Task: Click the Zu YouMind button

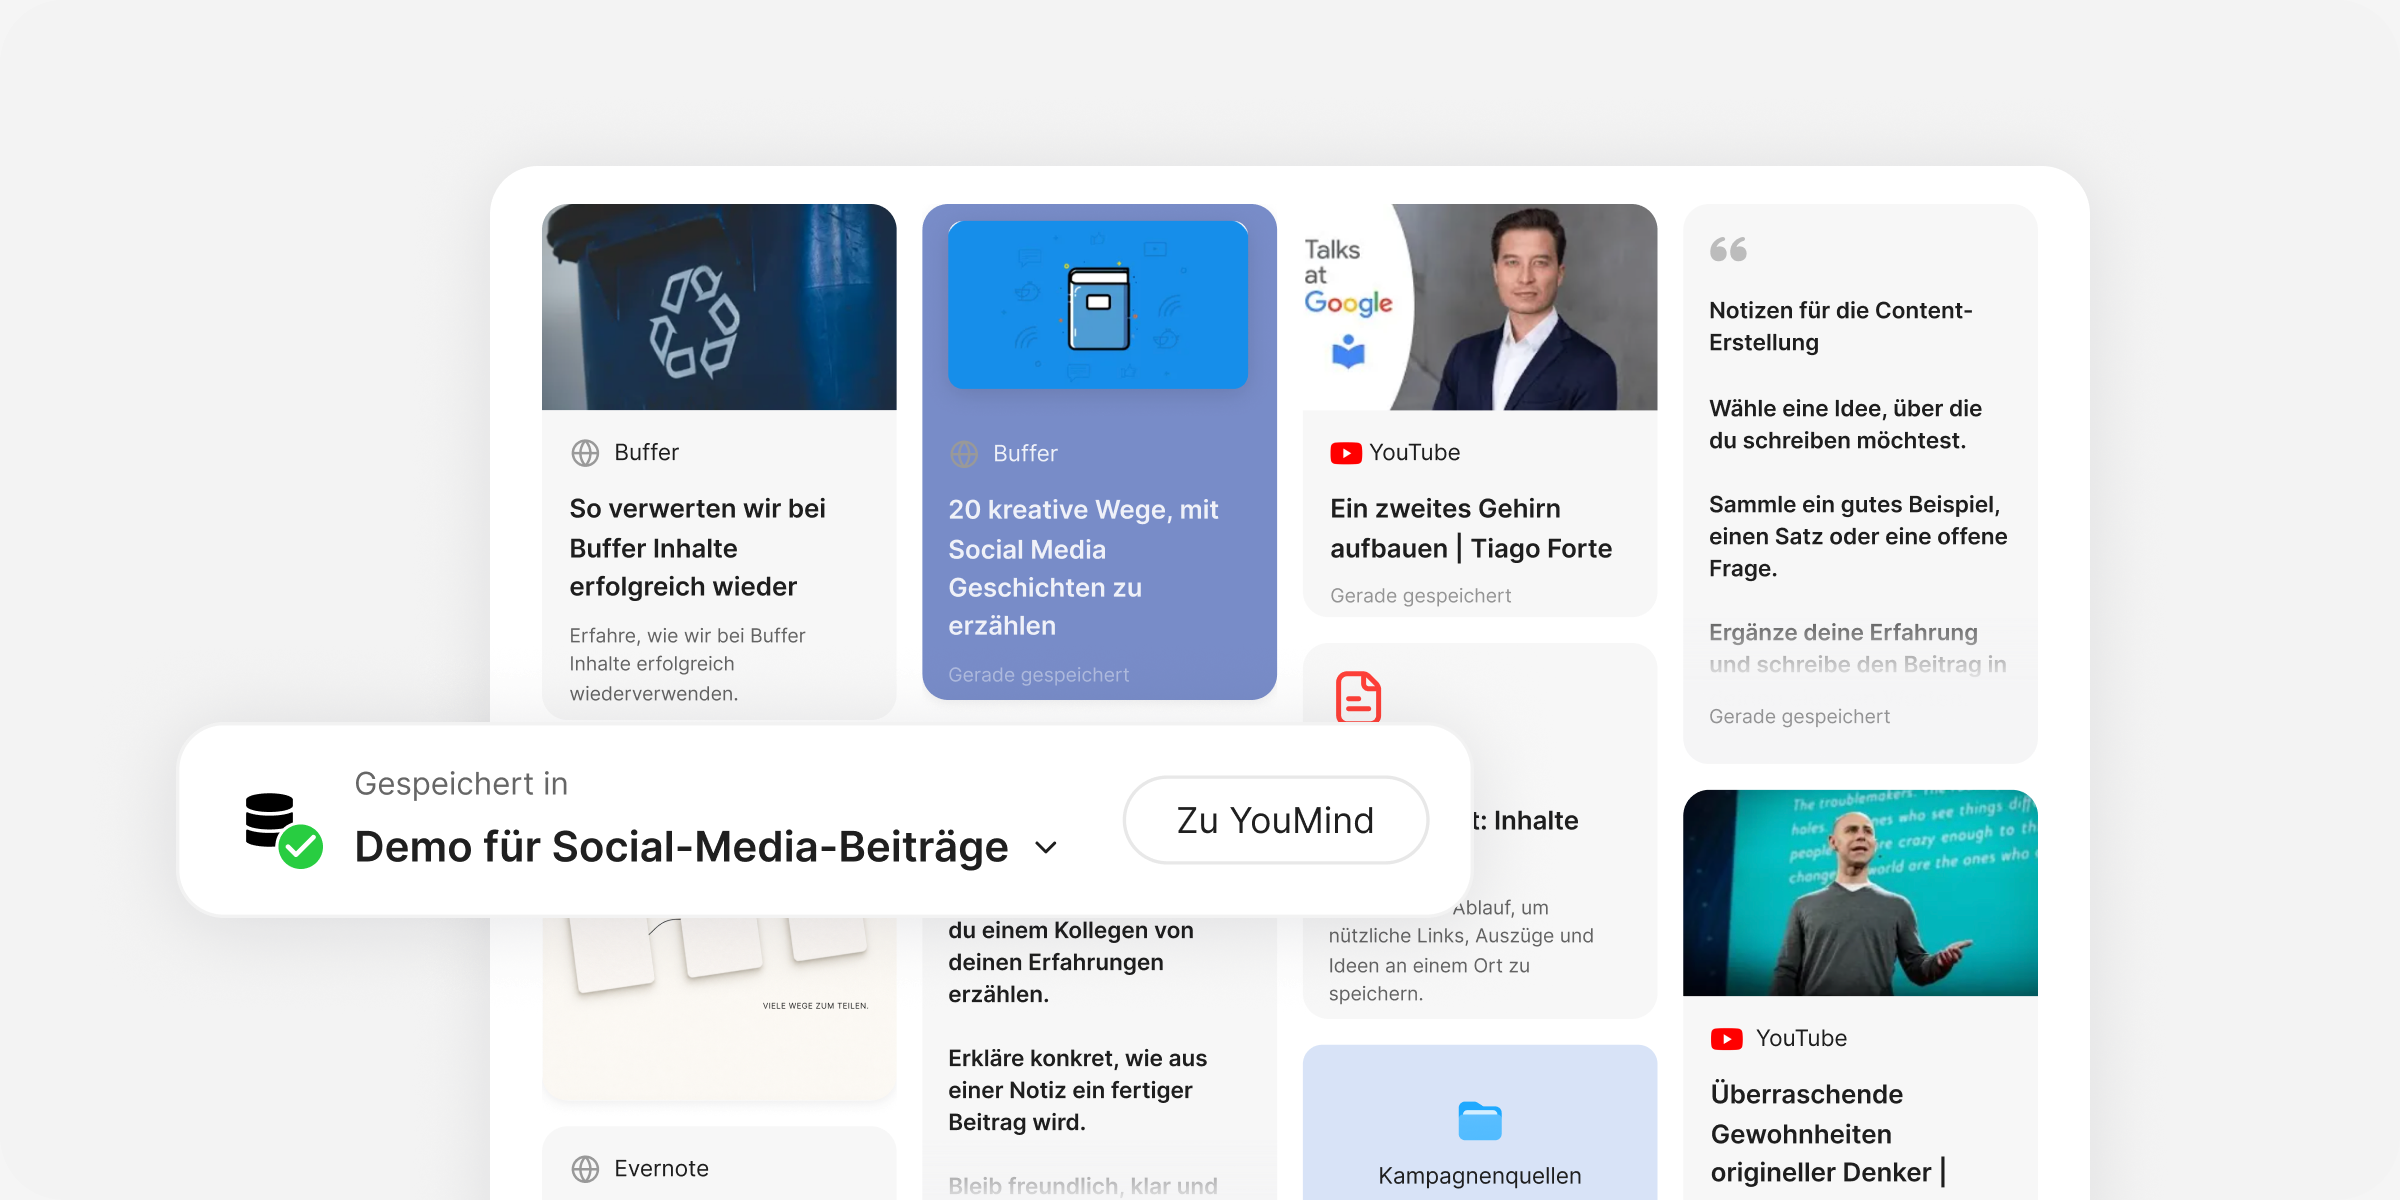Action: tap(1275, 820)
